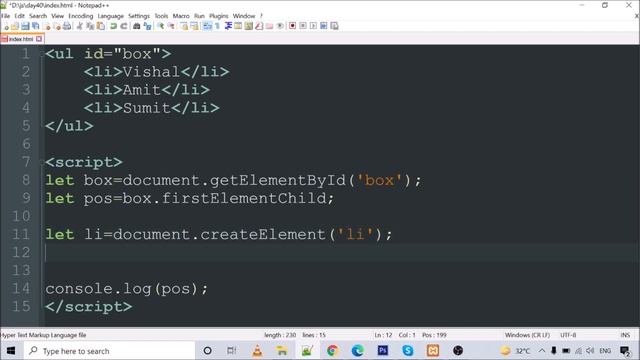Open Find with the binoculars icon
Viewport: 640px width, 360px height.
pos(137,26)
